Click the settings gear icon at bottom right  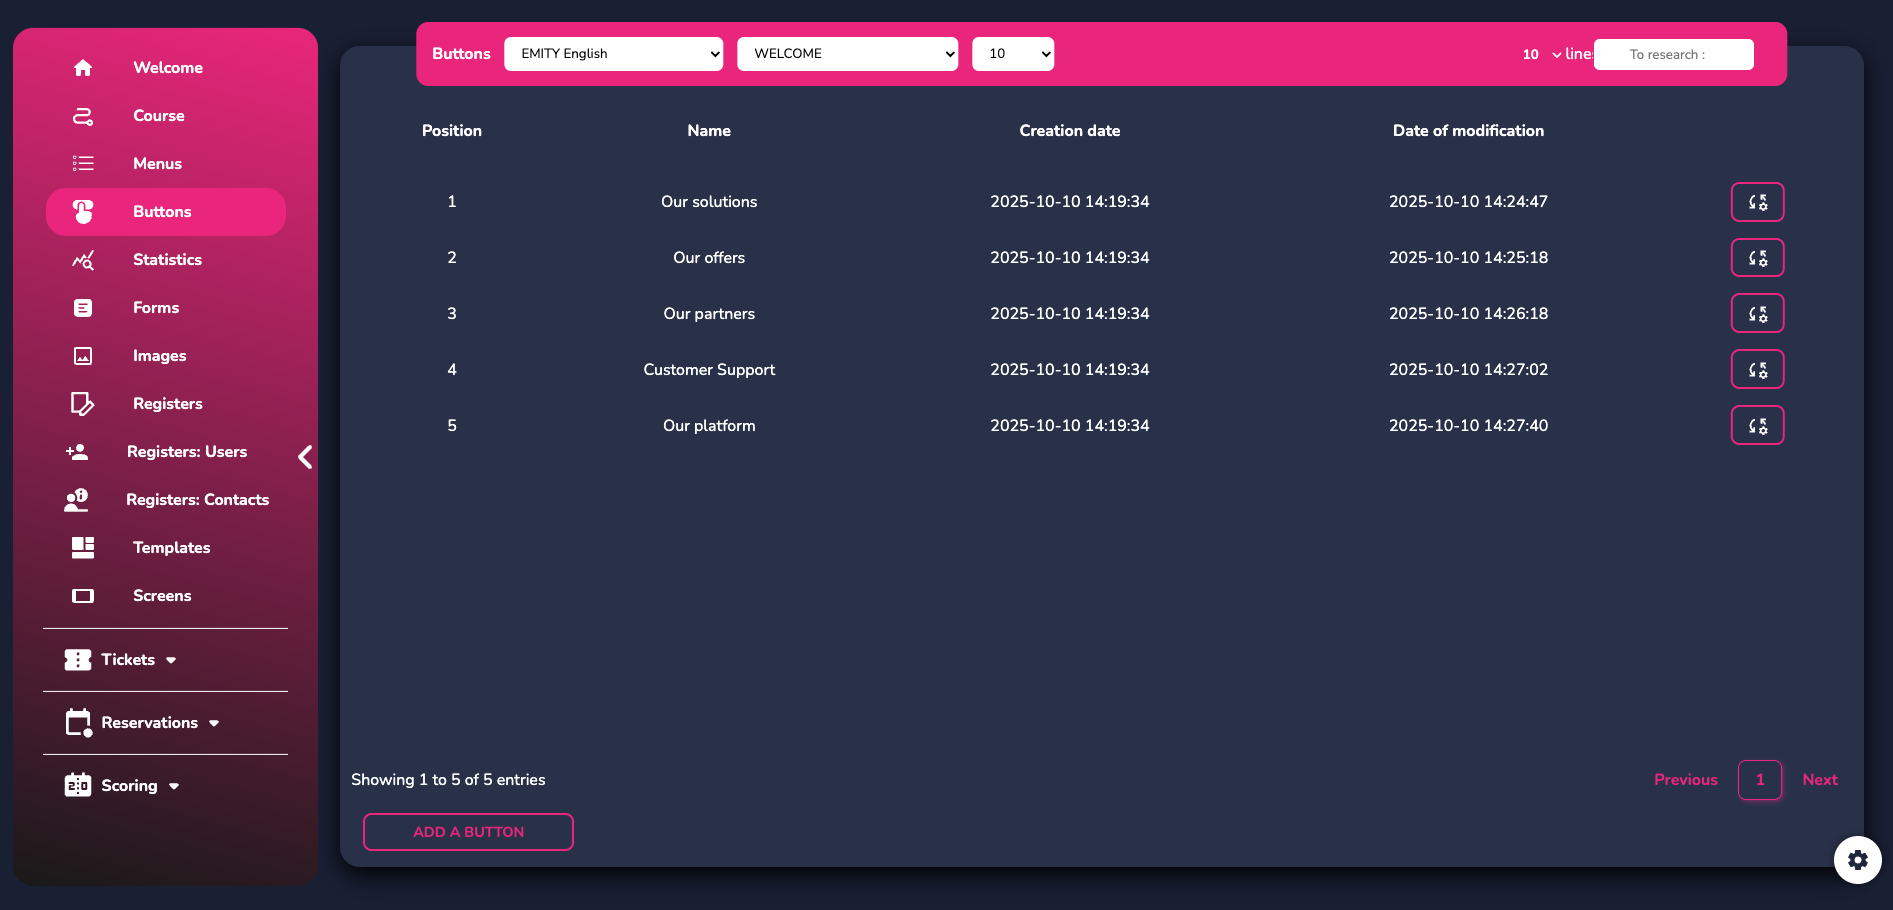[1857, 860]
